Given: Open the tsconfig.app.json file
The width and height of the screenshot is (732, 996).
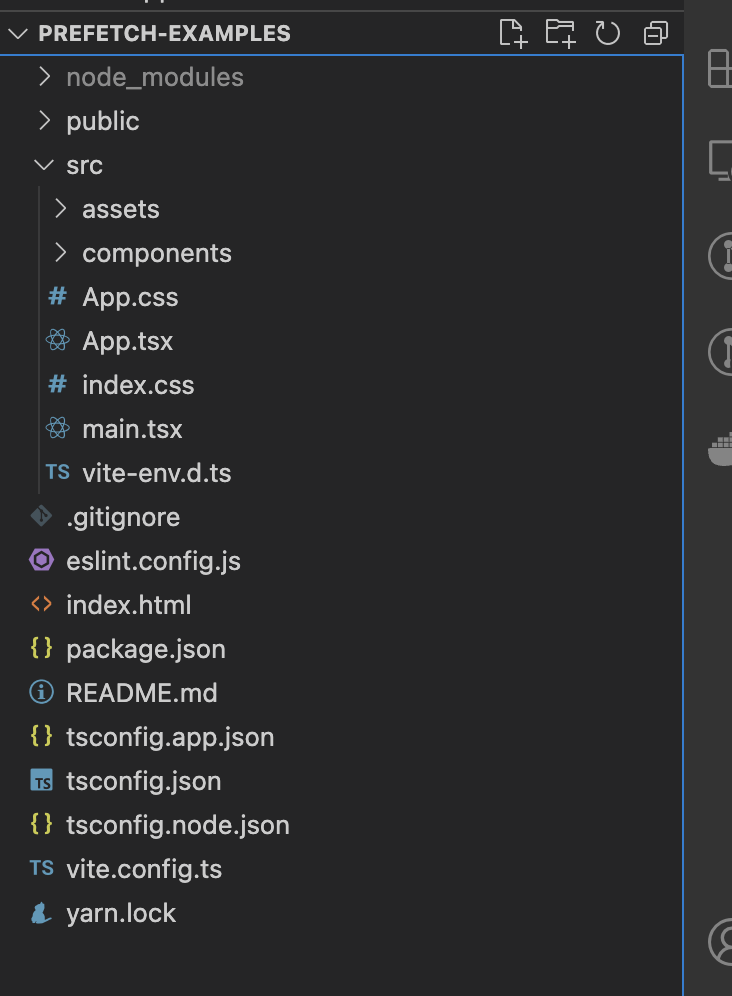Looking at the screenshot, I should pos(170,737).
